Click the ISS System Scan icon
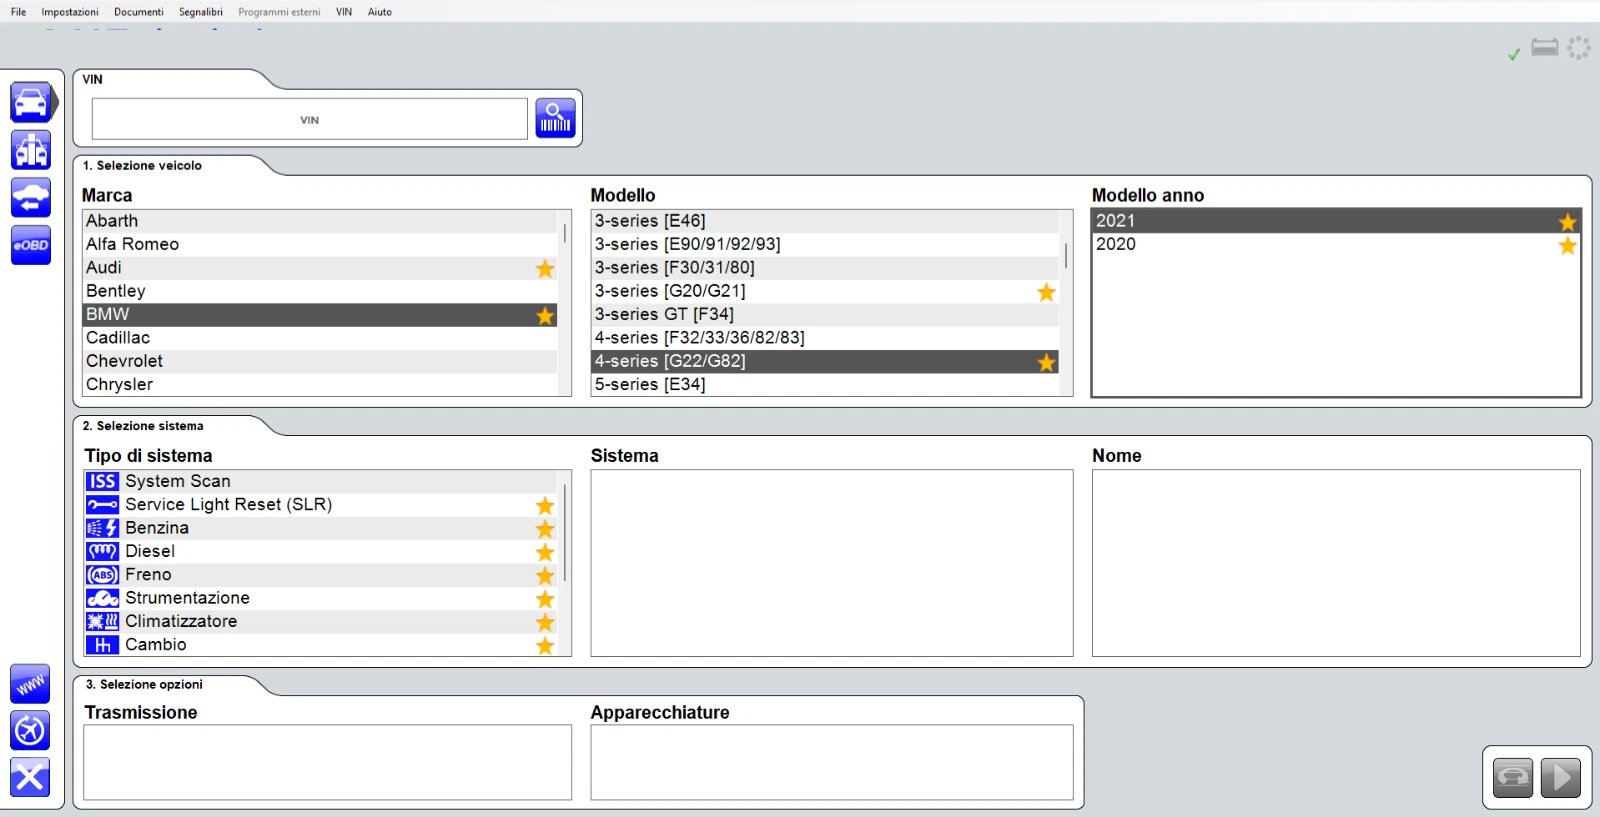This screenshot has height=817, width=1600. tap(102, 481)
